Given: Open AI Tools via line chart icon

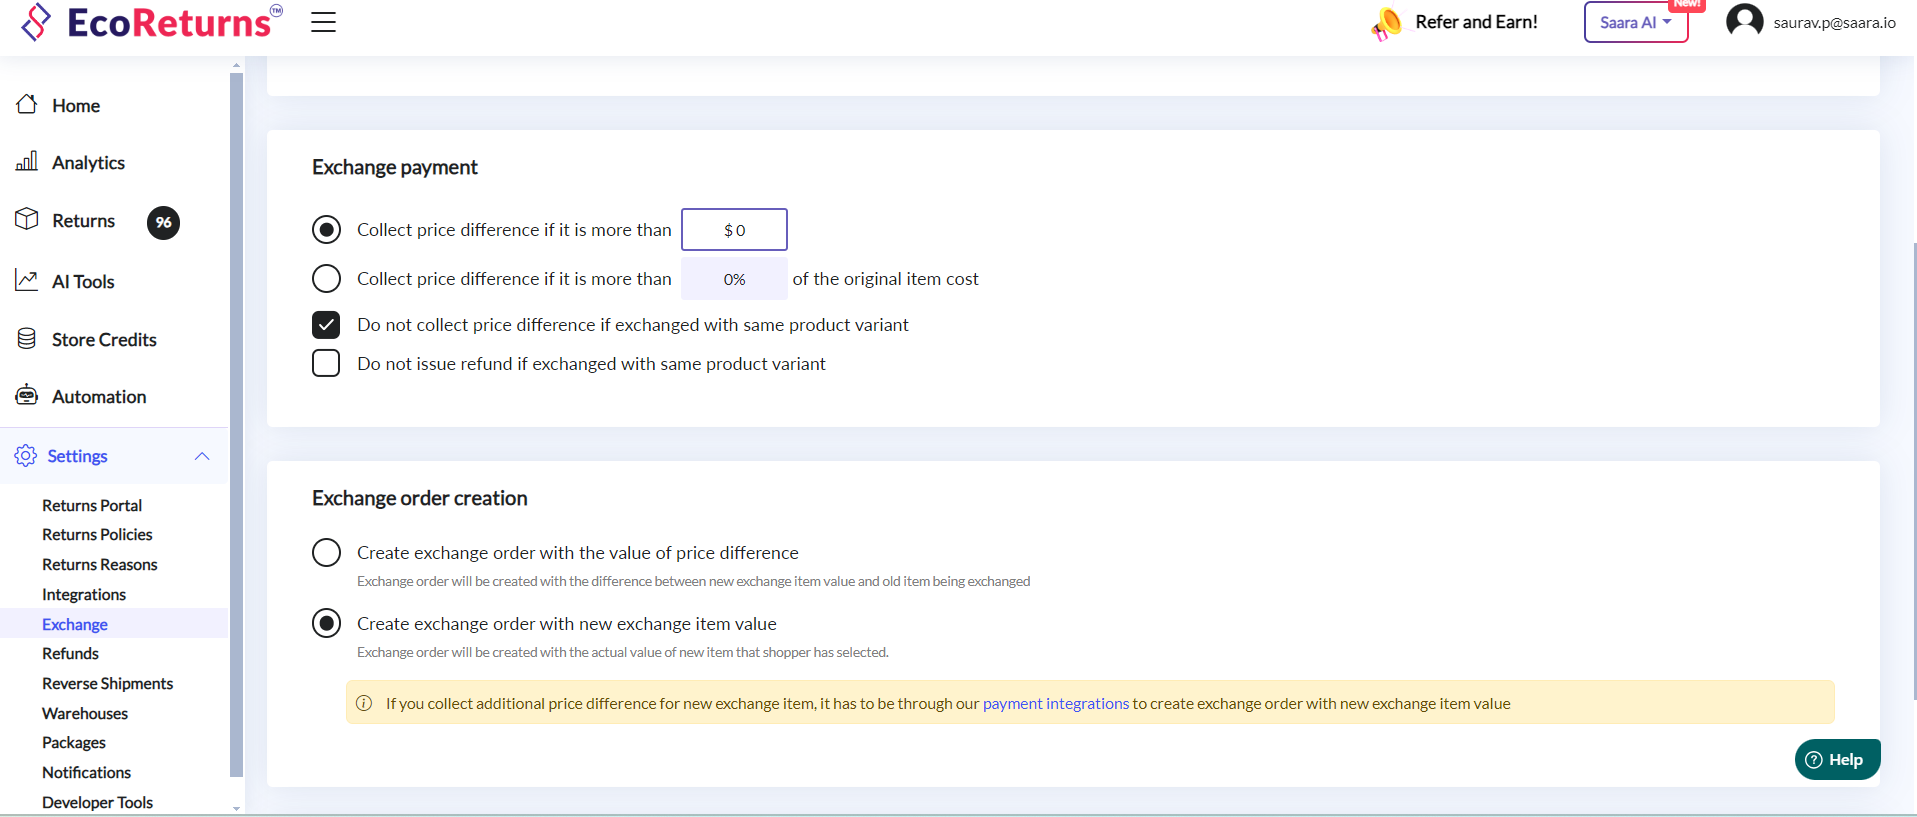Looking at the screenshot, I should coord(27,281).
